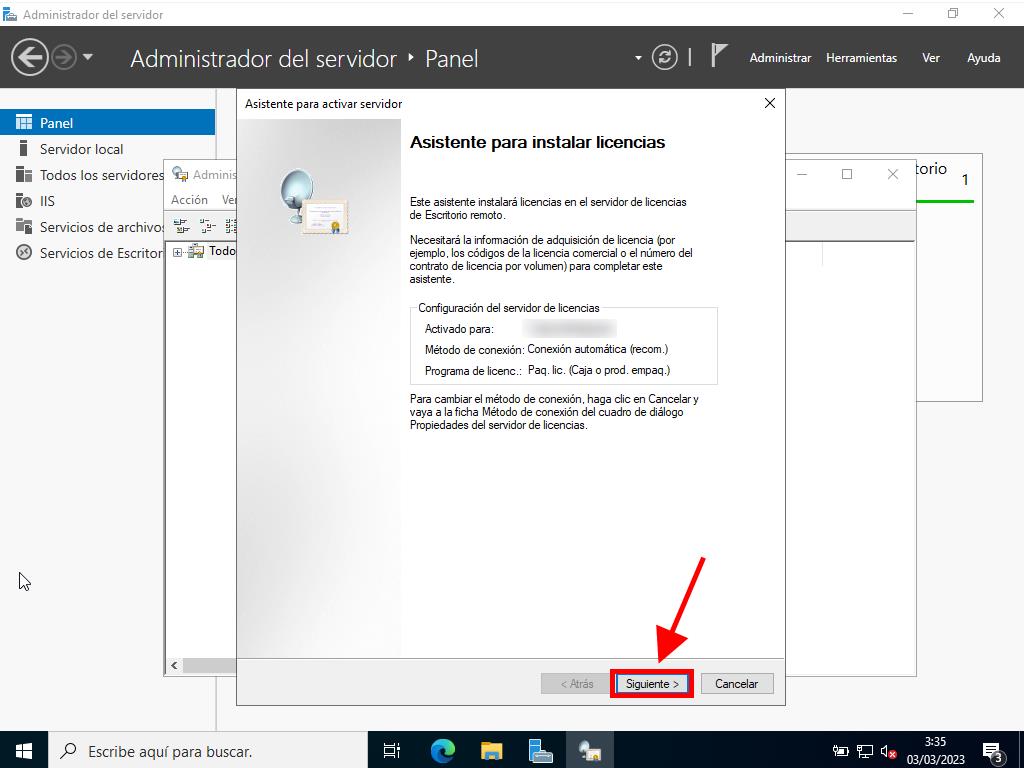Click the Siguiente button in the wizard
The height and width of the screenshot is (768, 1024).
(652, 684)
